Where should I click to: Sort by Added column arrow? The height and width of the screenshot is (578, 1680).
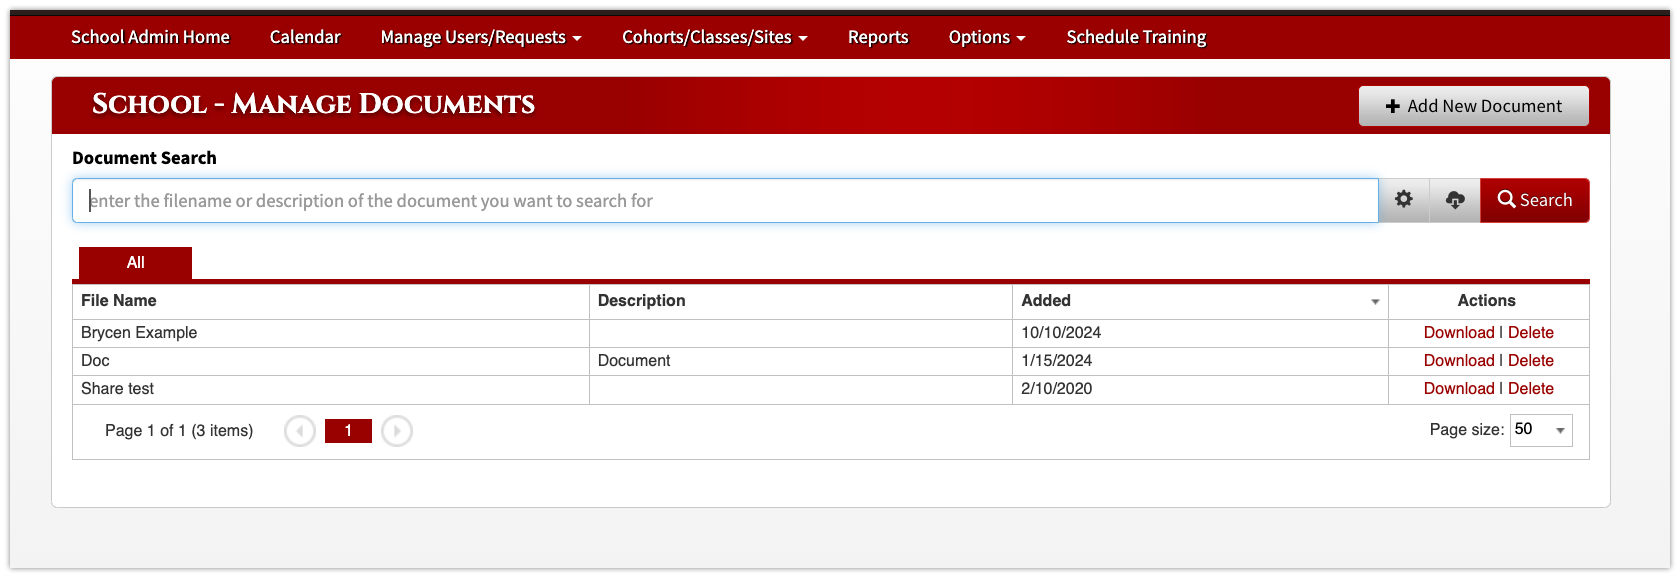(1375, 302)
